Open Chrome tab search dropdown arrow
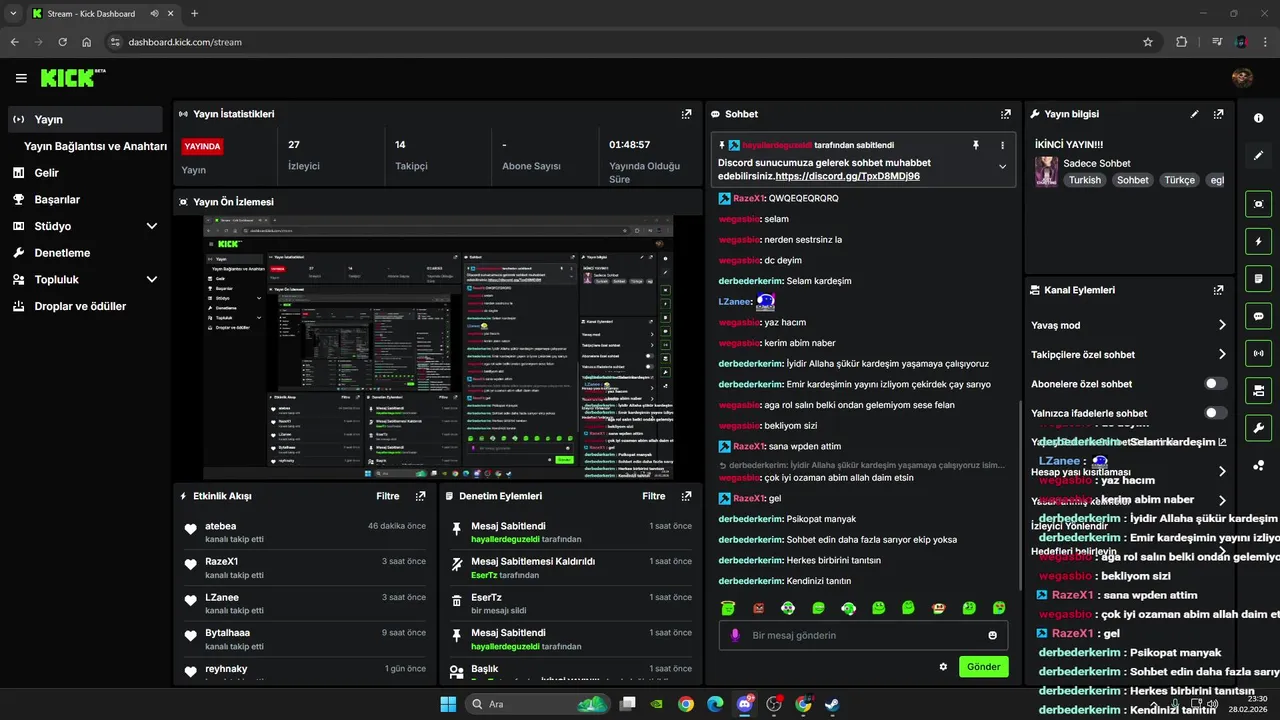The width and height of the screenshot is (1280, 720). (x=13, y=14)
